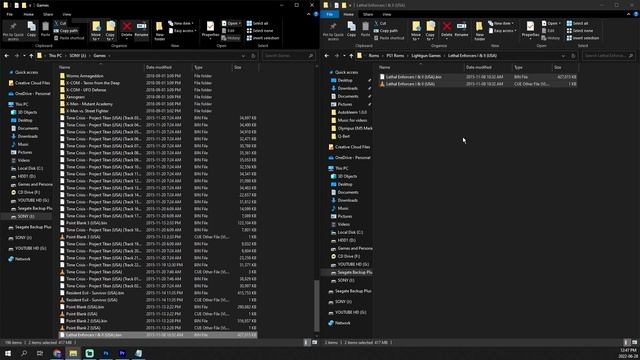
Task: Click New folder in the Games window
Action: point(160,31)
